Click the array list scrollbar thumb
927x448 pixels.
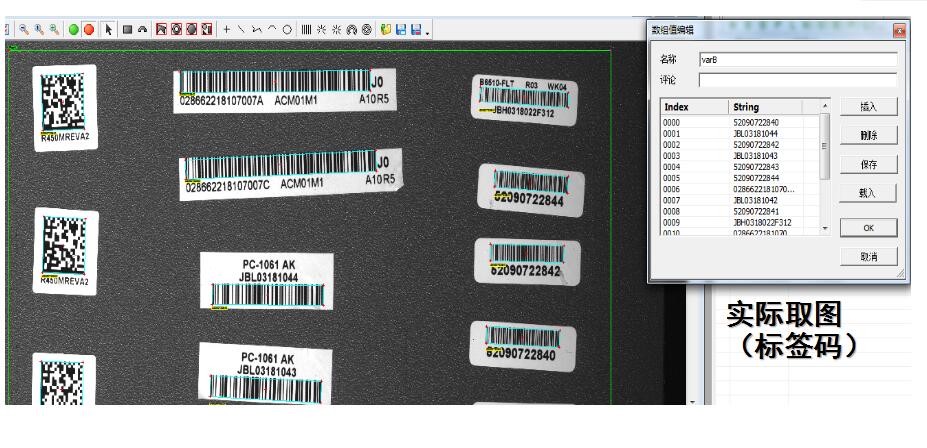[x=825, y=146]
